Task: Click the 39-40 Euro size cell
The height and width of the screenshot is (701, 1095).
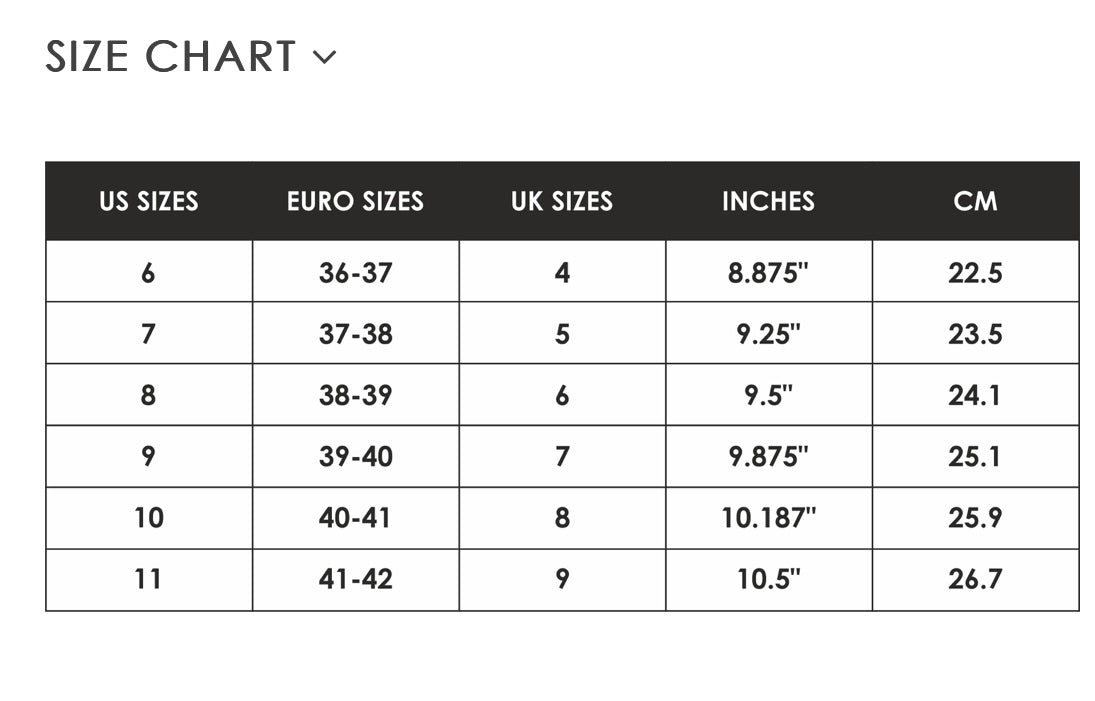Action: 355,457
